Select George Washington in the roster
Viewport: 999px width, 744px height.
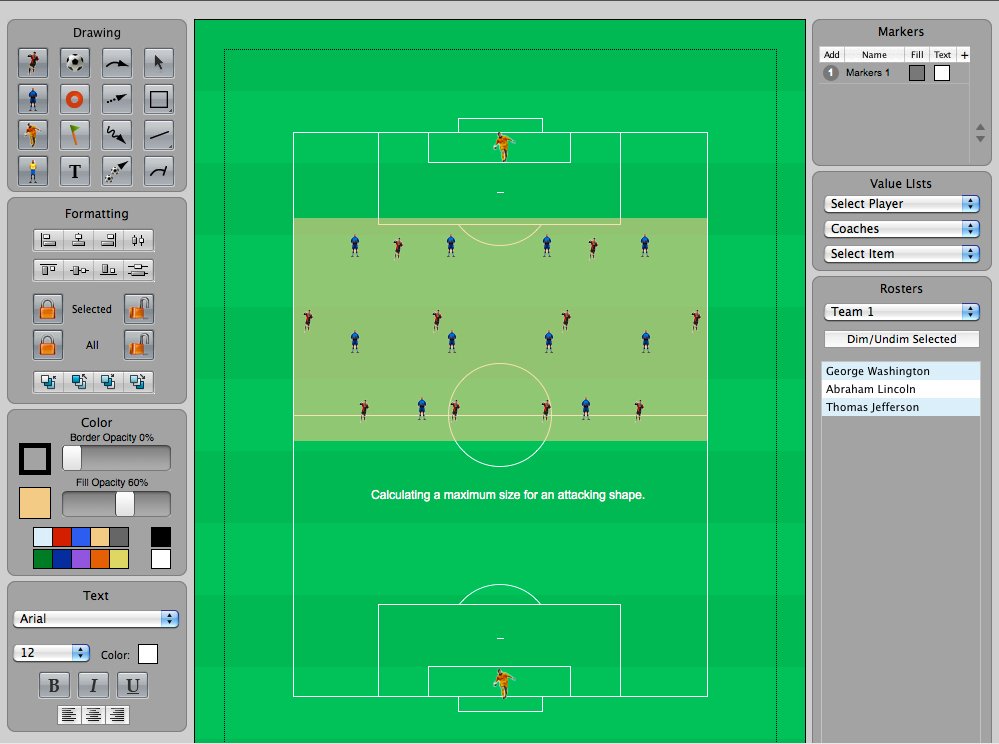[901, 371]
